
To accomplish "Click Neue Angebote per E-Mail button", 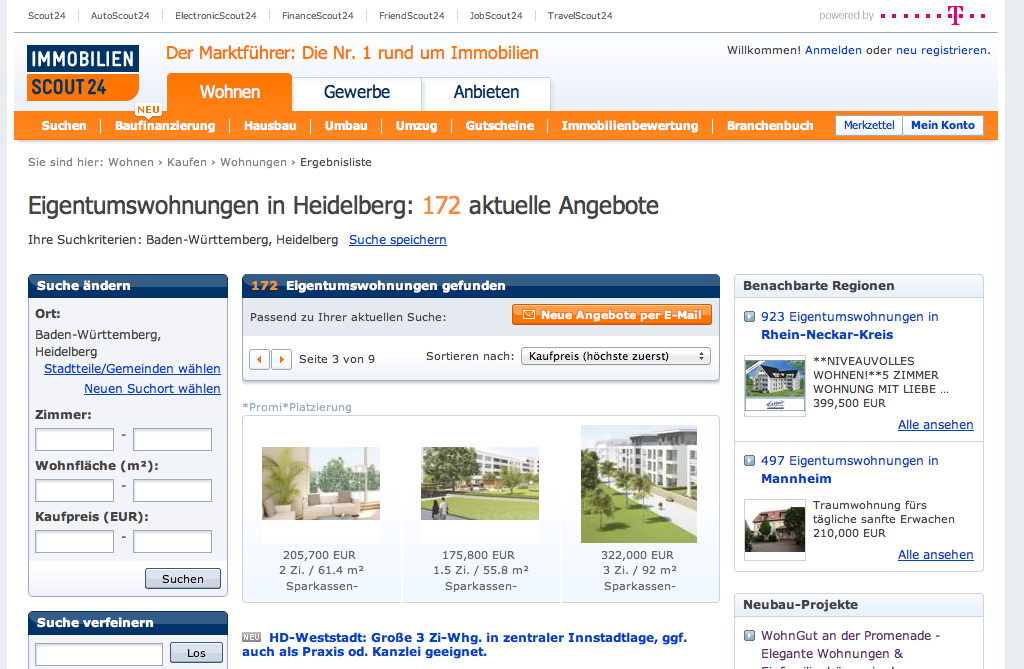I will pos(612,315).
